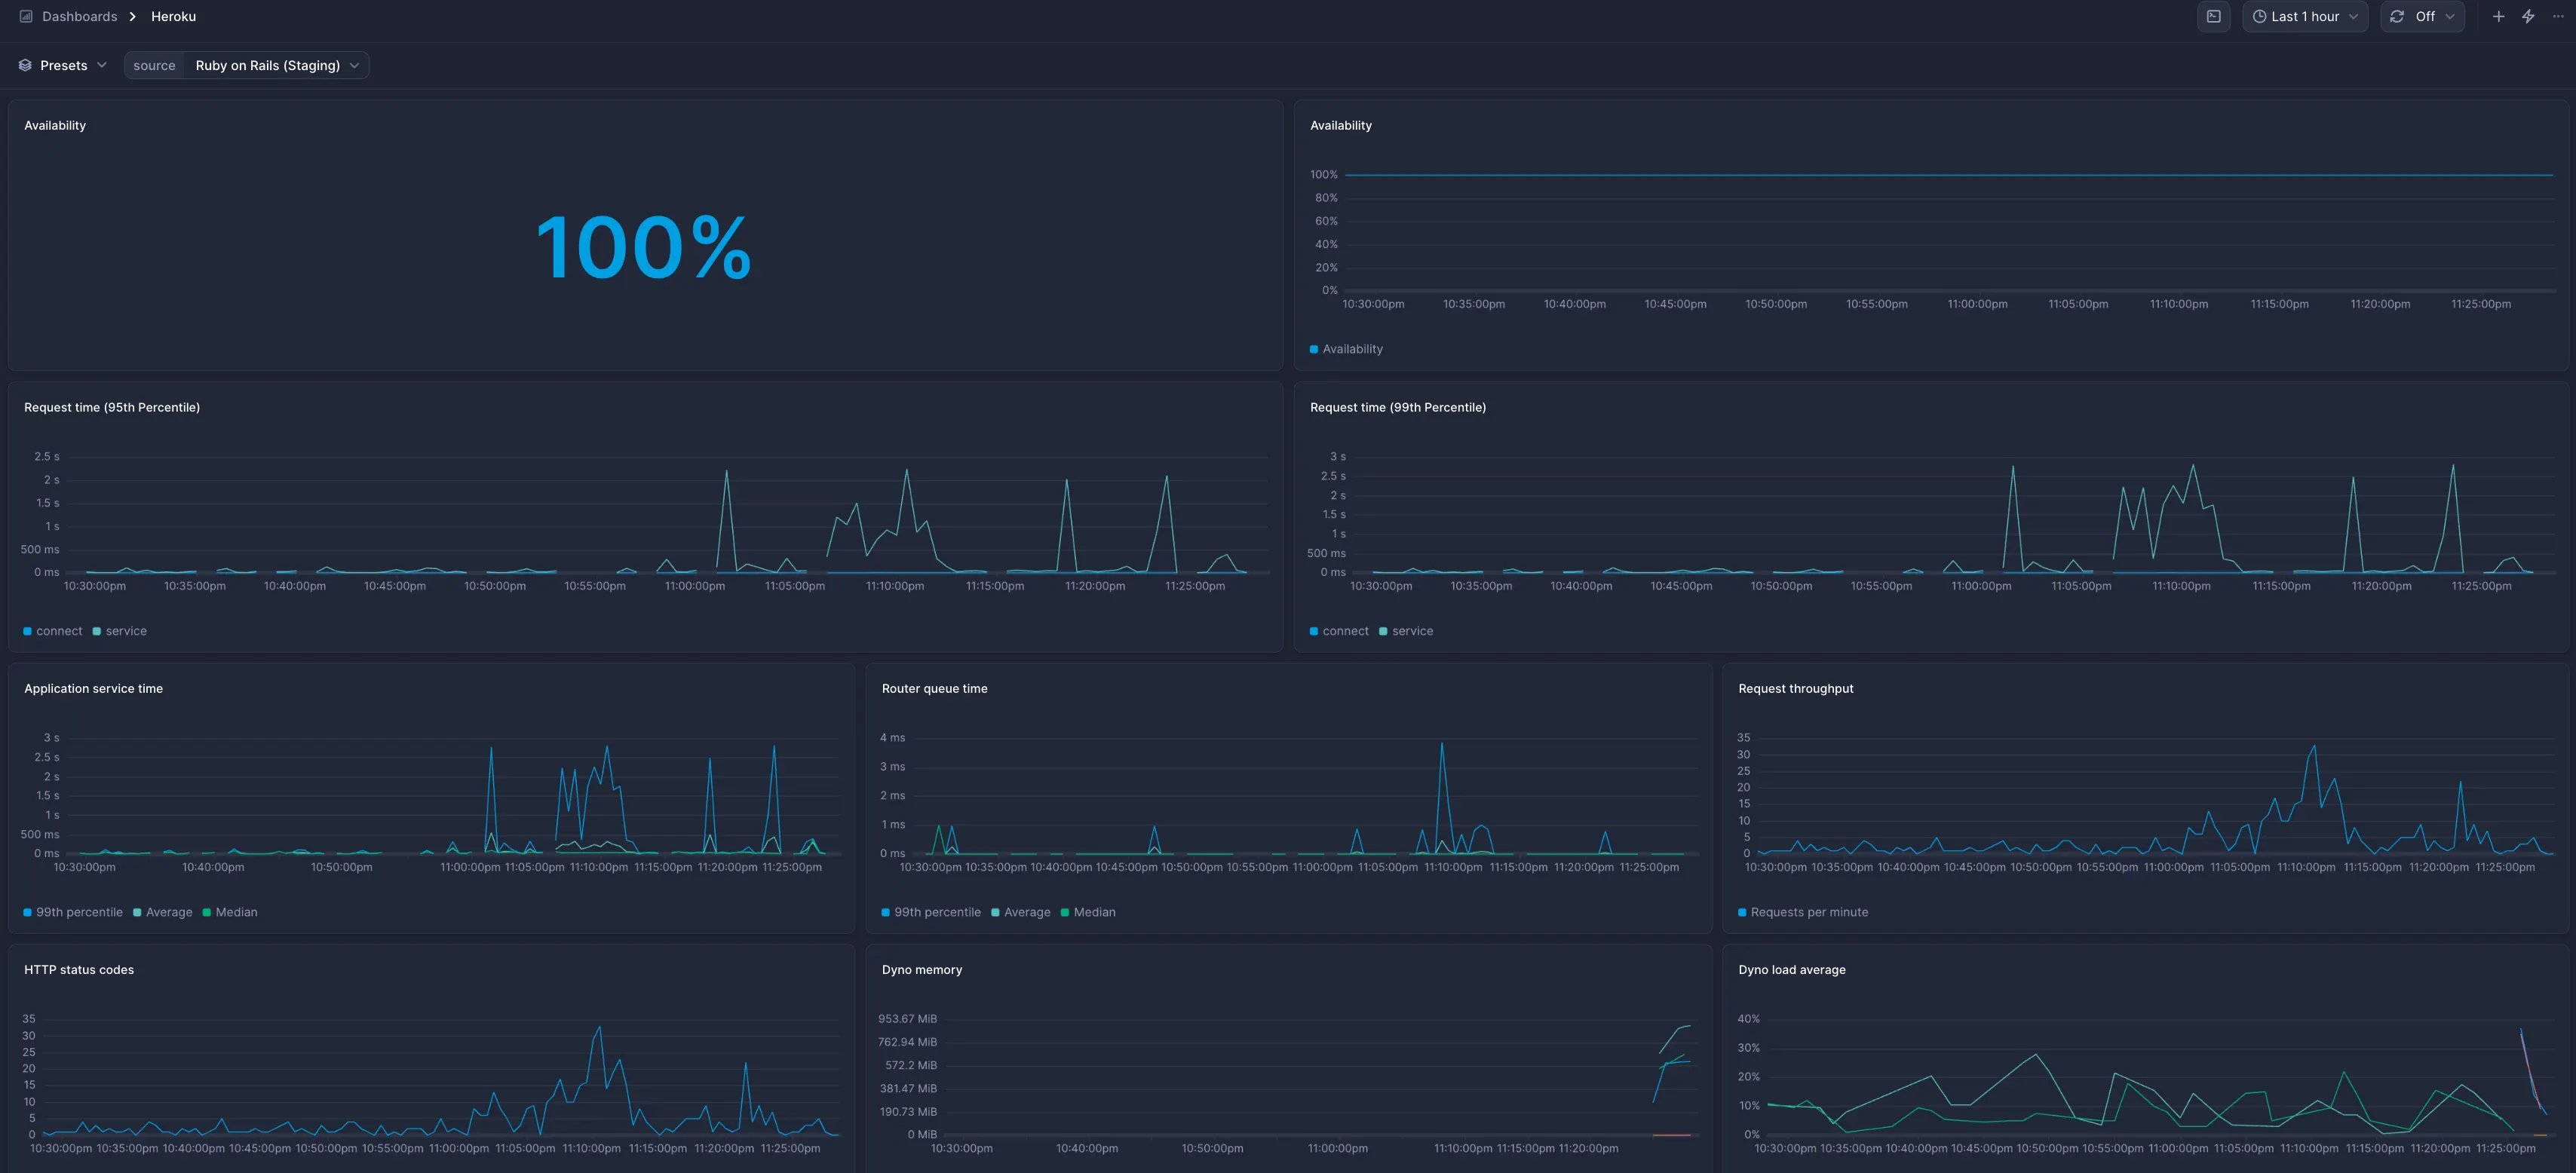Click the dashboard icon beside Dashboards
The image size is (2576, 1173).
(x=26, y=17)
